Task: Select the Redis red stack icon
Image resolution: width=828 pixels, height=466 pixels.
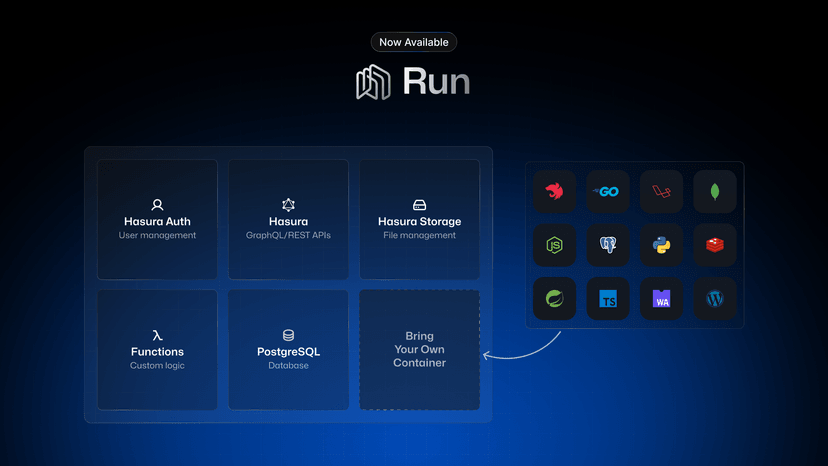Action: tap(715, 245)
